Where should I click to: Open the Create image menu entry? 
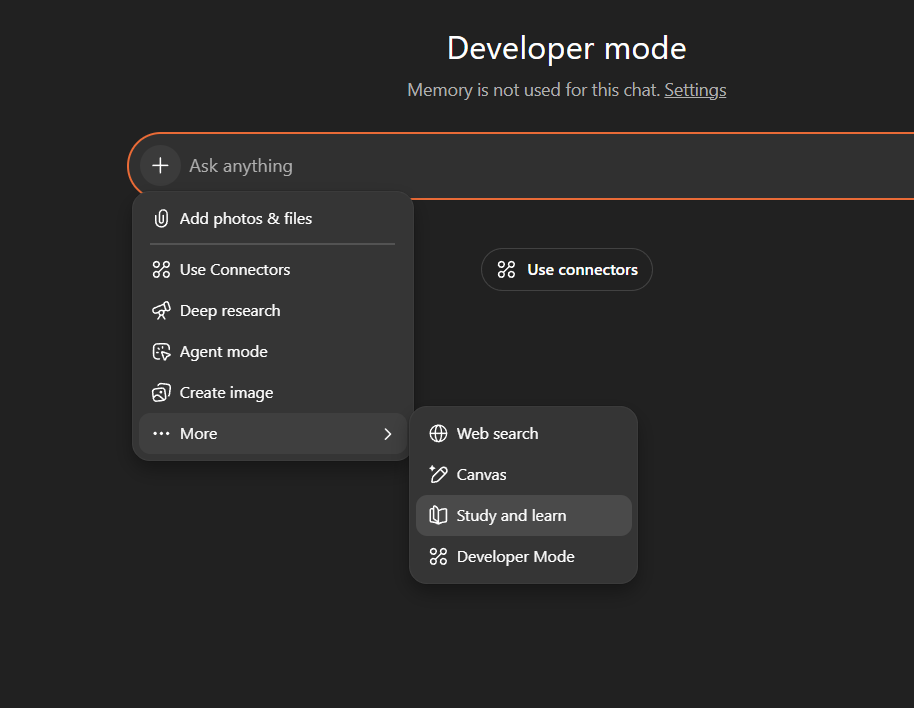point(225,392)
